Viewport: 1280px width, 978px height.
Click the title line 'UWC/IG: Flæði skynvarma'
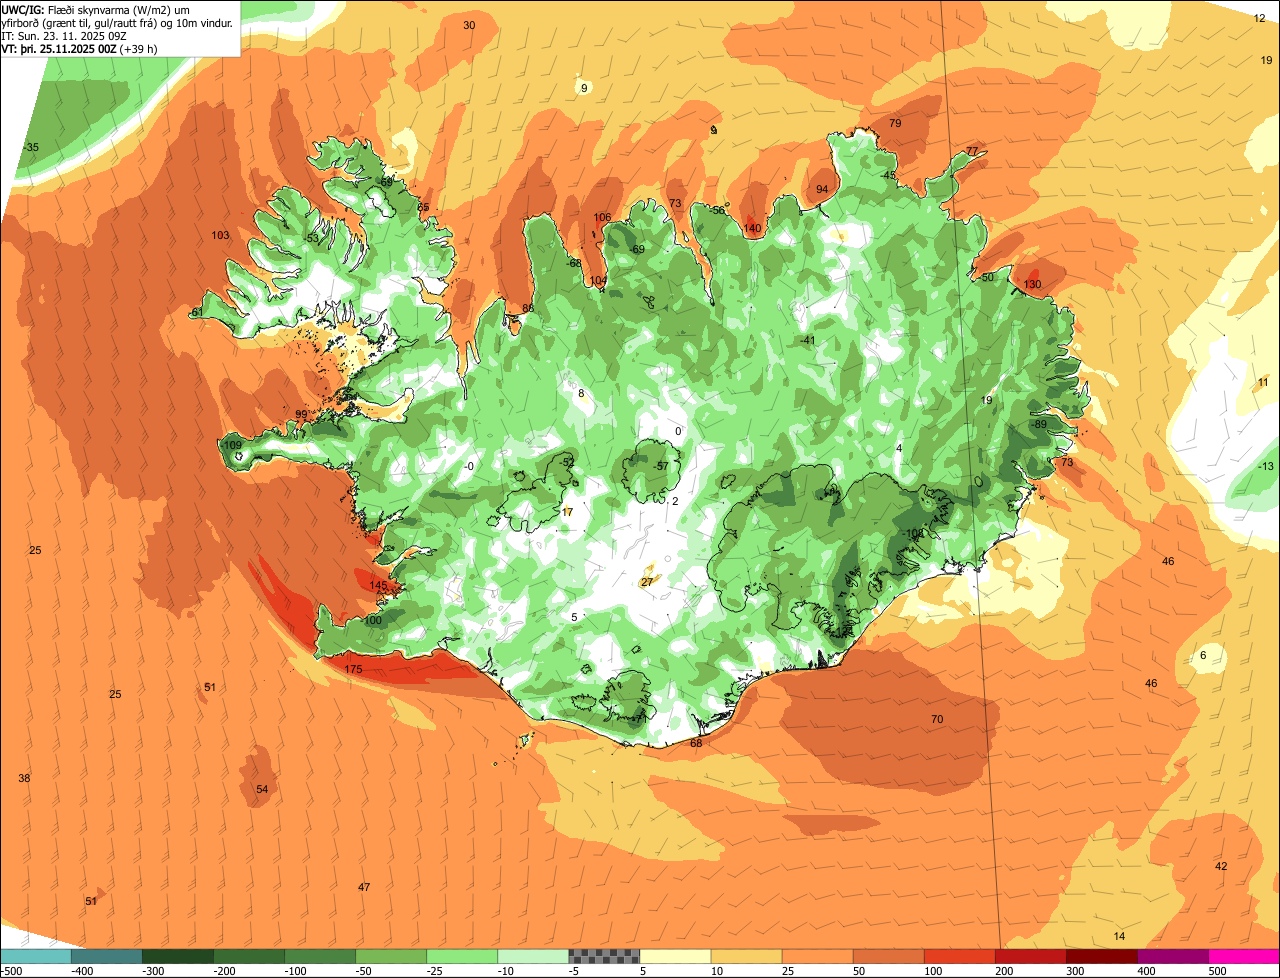point(95,9)
